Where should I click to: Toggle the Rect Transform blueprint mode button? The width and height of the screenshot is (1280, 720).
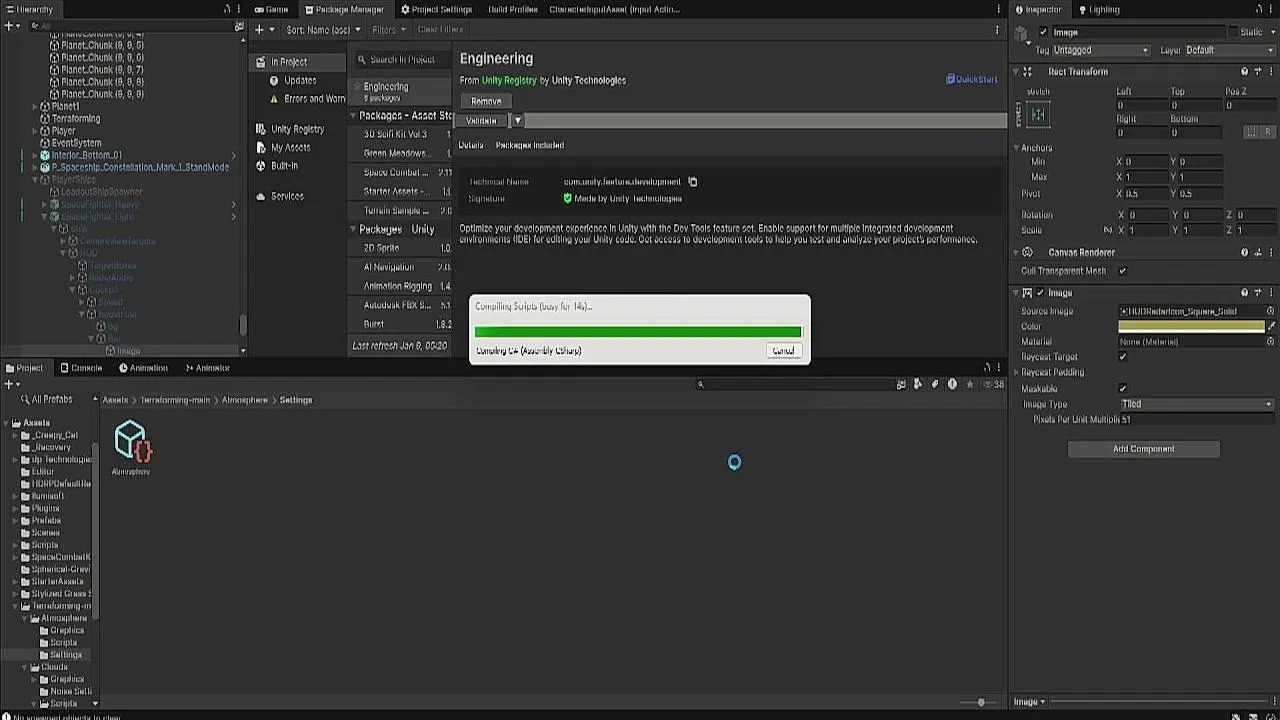[x=1251, y=132]
